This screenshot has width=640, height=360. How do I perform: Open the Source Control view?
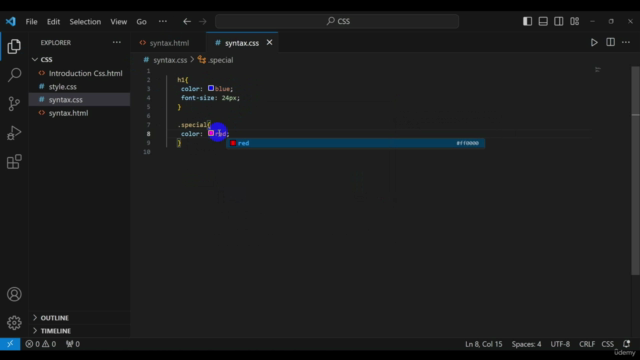14,104
